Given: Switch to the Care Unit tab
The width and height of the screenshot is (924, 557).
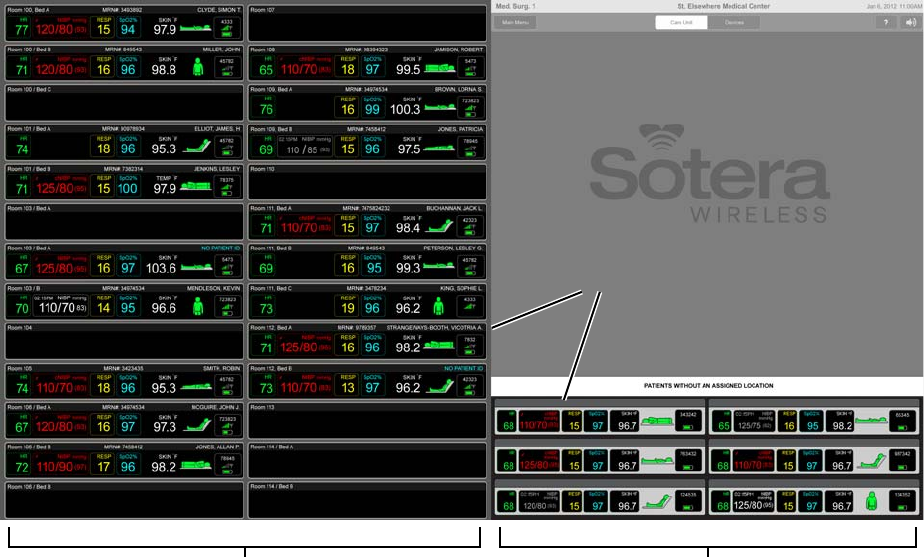Looking at the screenshot, I should pos(681,22).
